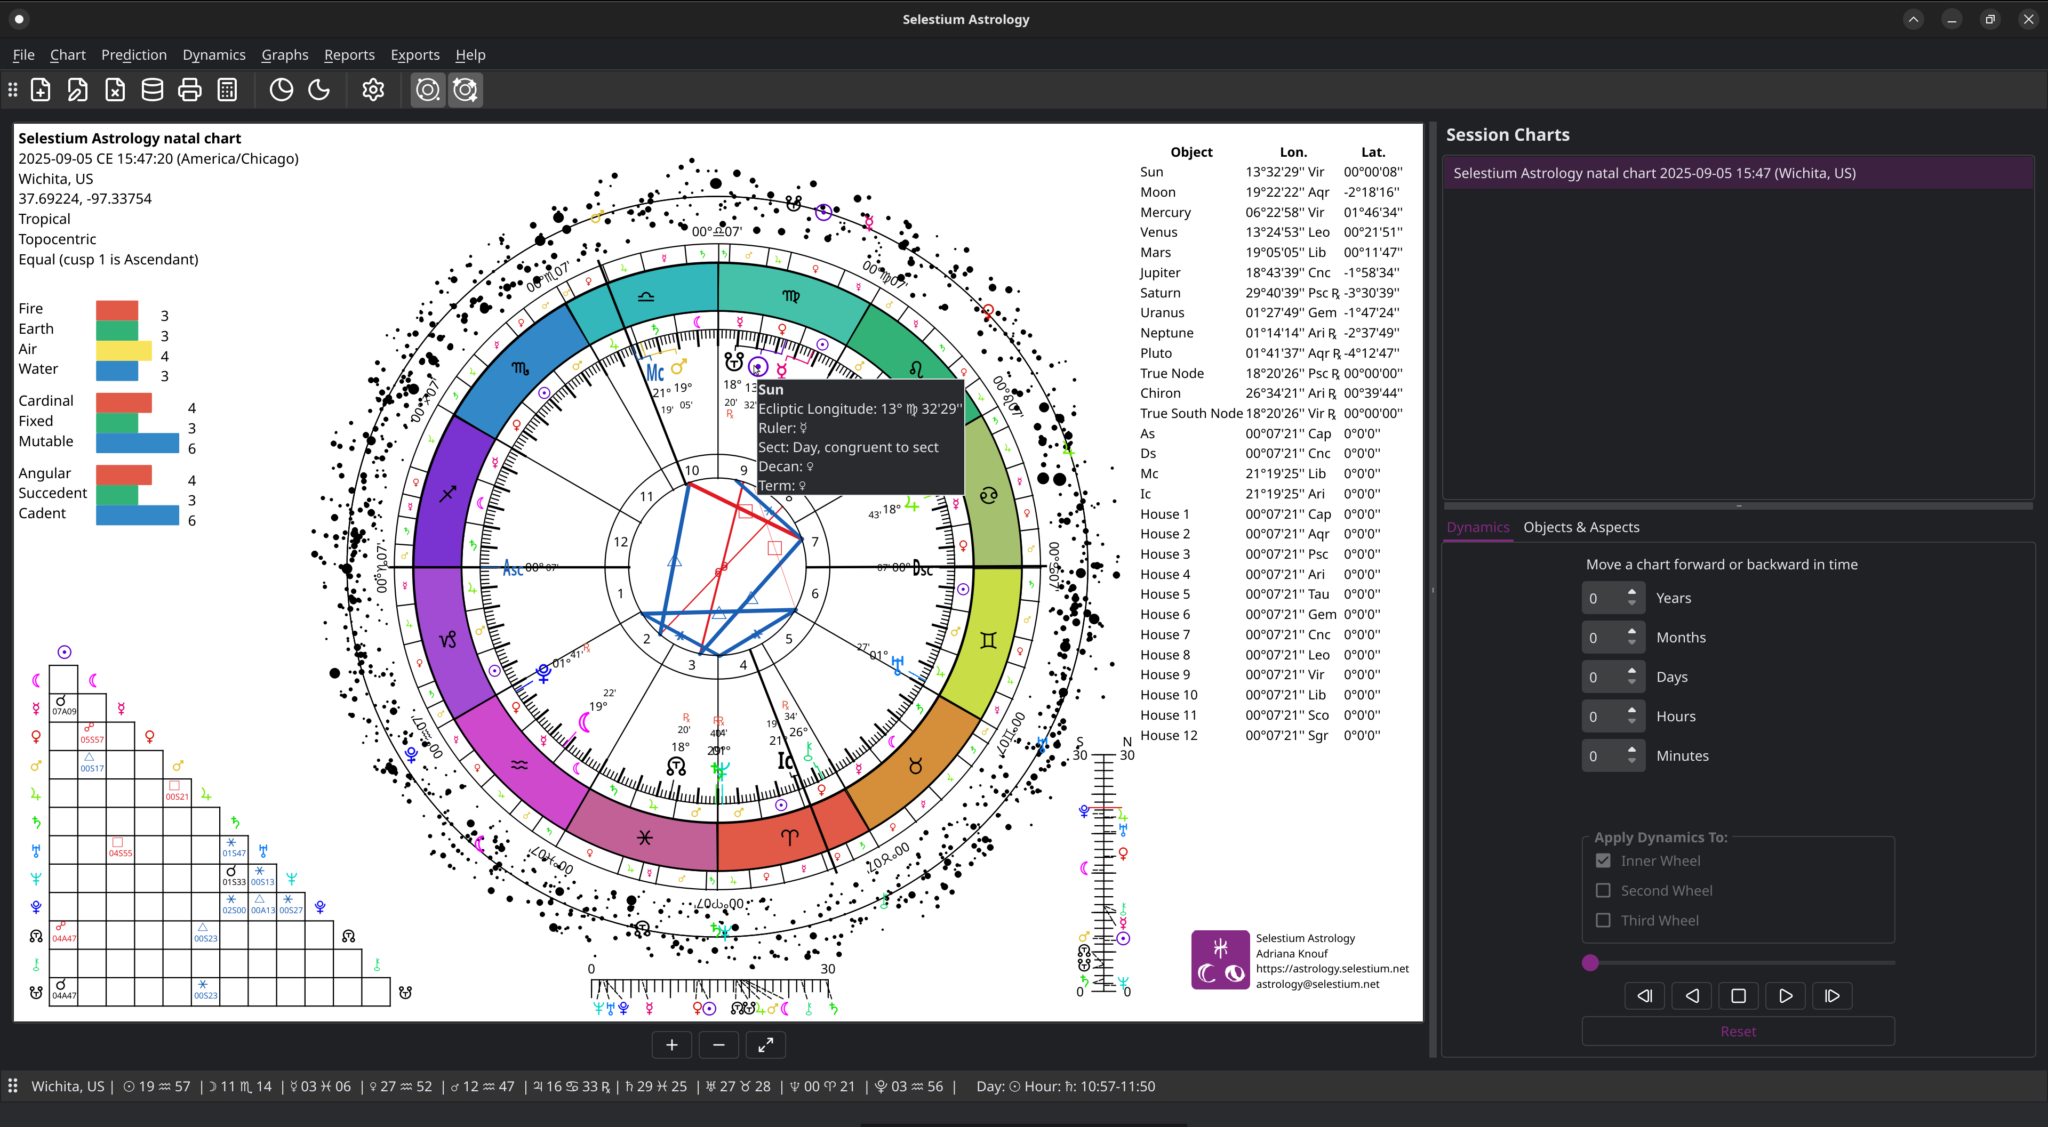This screenshot has height=1127, width=2048.
Task: Switch to the Objects & Aspects tab
Action: click(1581, 527)
